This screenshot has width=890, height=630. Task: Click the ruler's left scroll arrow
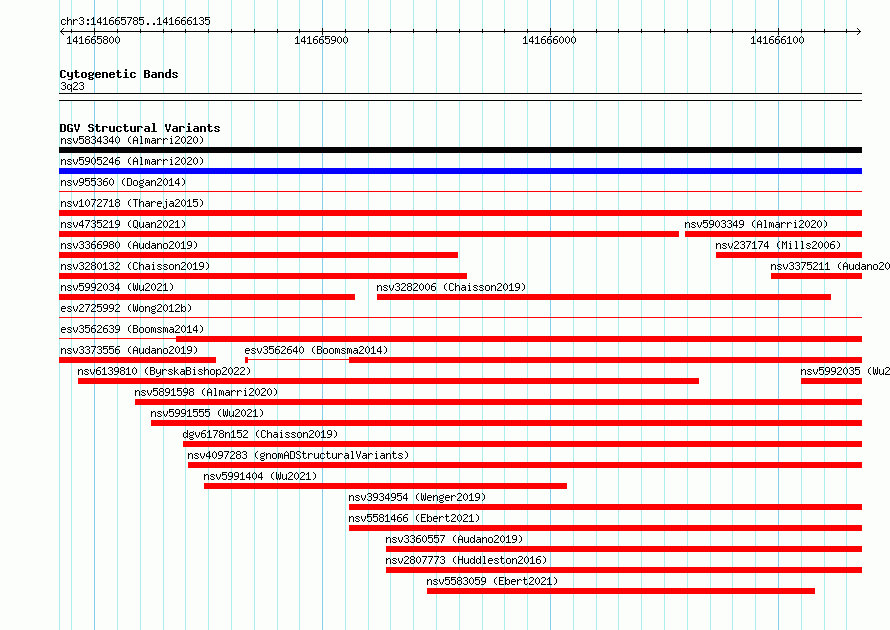coord(62,31)
